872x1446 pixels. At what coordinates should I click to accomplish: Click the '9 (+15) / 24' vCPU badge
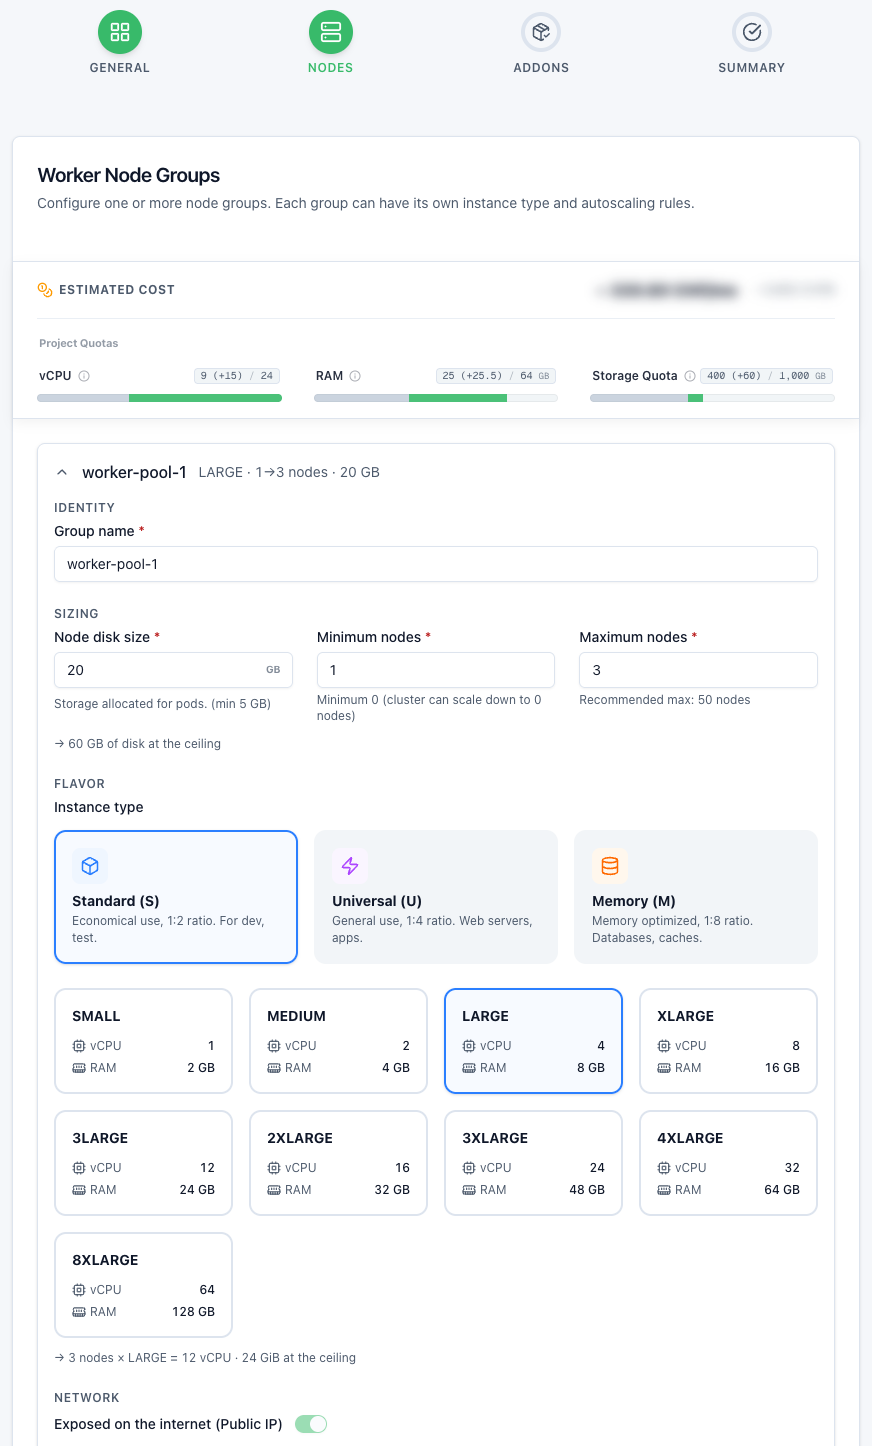(x=237, y=376)
